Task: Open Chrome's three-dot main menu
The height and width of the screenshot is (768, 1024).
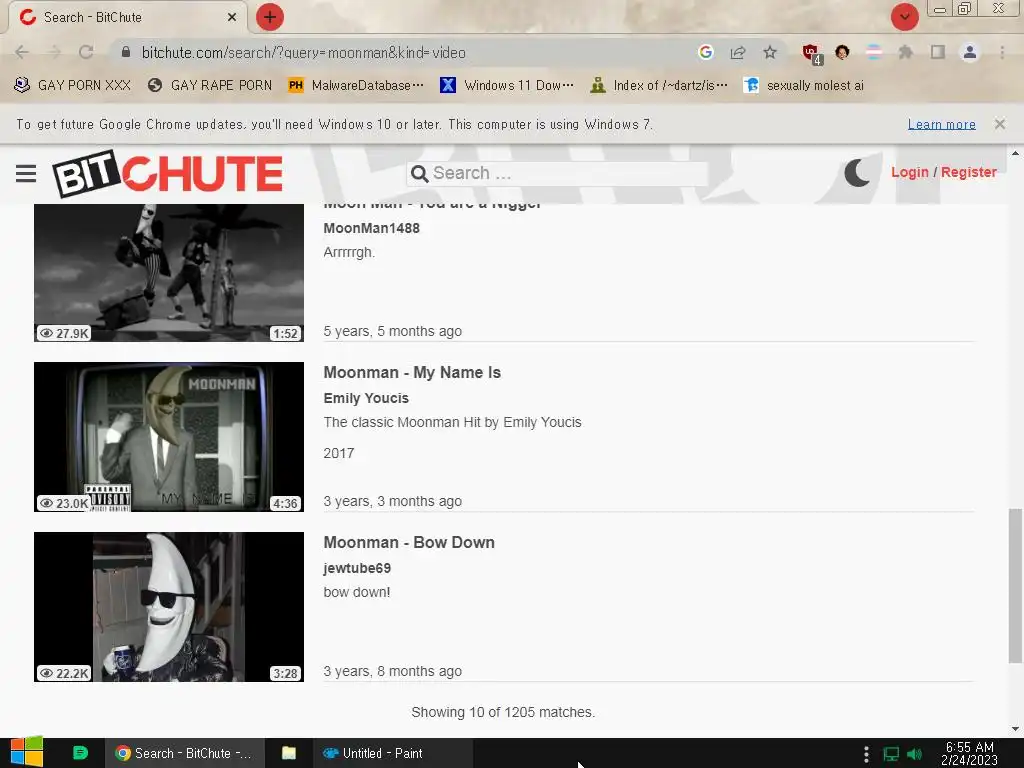Action: tap(1002, 52)
